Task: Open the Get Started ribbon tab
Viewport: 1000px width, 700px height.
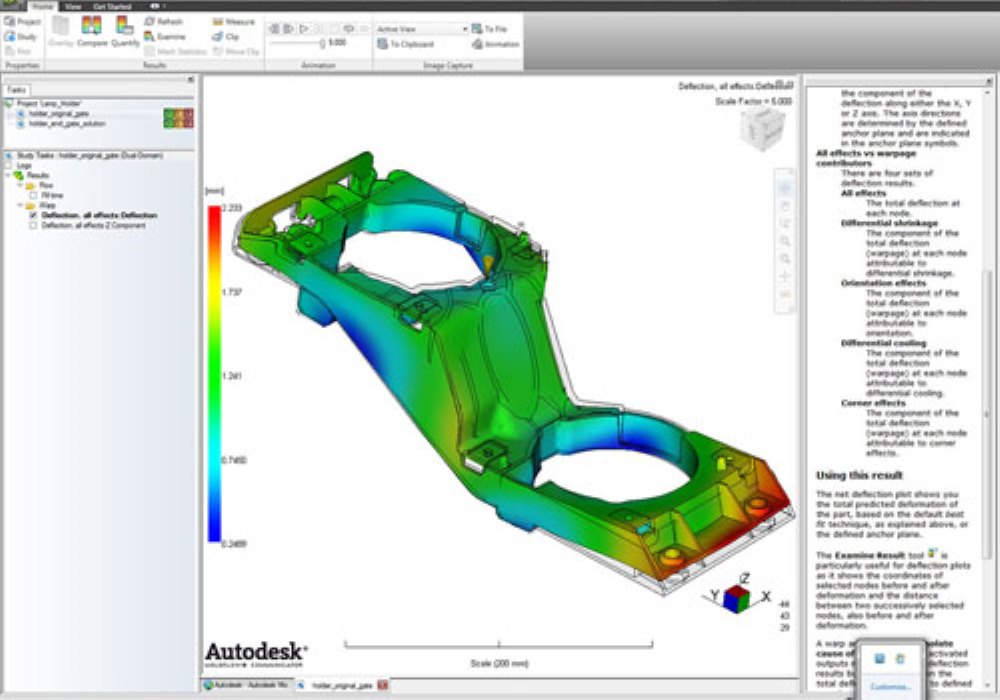Action: (x=112, y=6)
